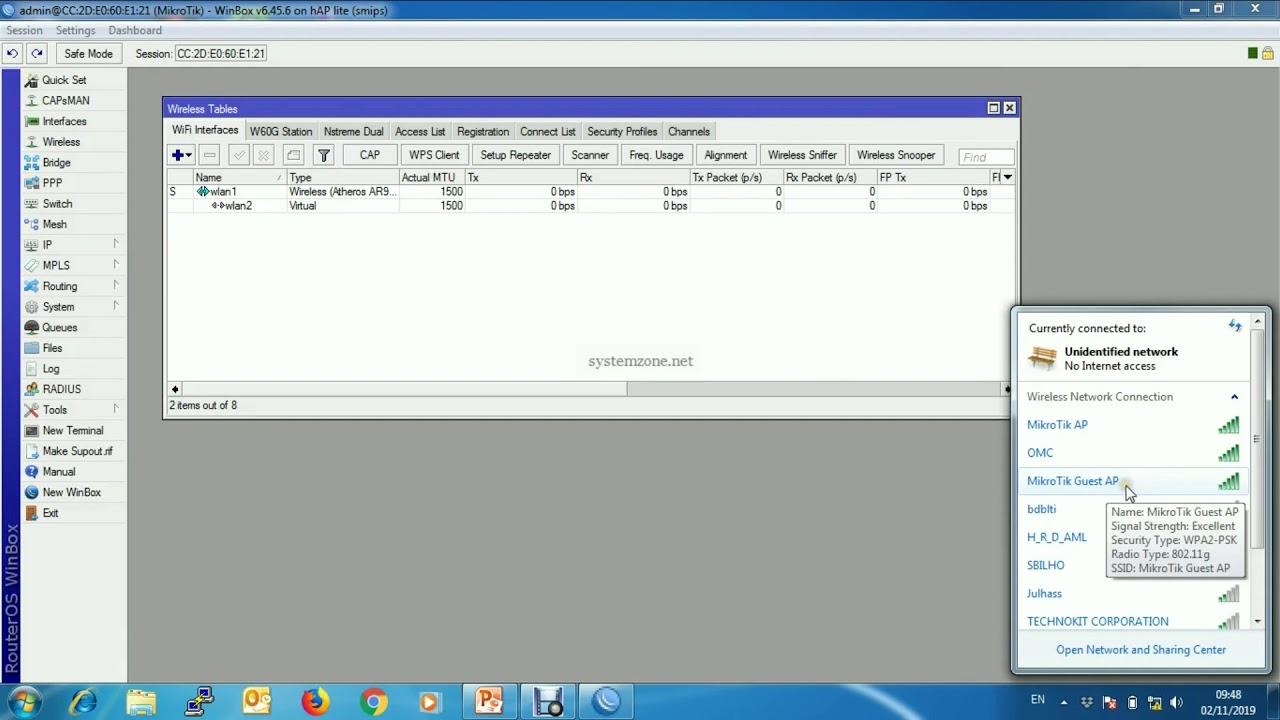This screenshot has width=1280, height=720.
Task: Switch to the W60G Station tab
Action: point(281,131)
